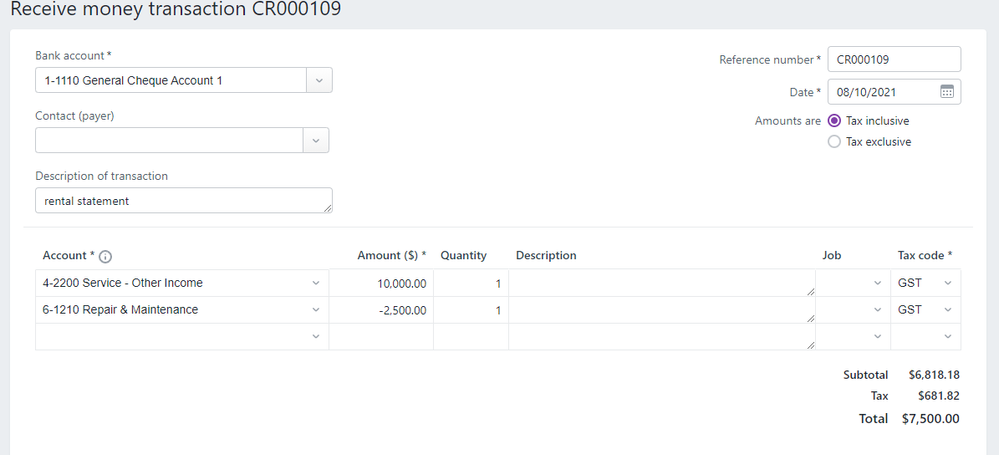The width and height of the screenshot is (999, 455).
Task: Click Description field for Repair & Maintenance row
Action: (660, 310)
